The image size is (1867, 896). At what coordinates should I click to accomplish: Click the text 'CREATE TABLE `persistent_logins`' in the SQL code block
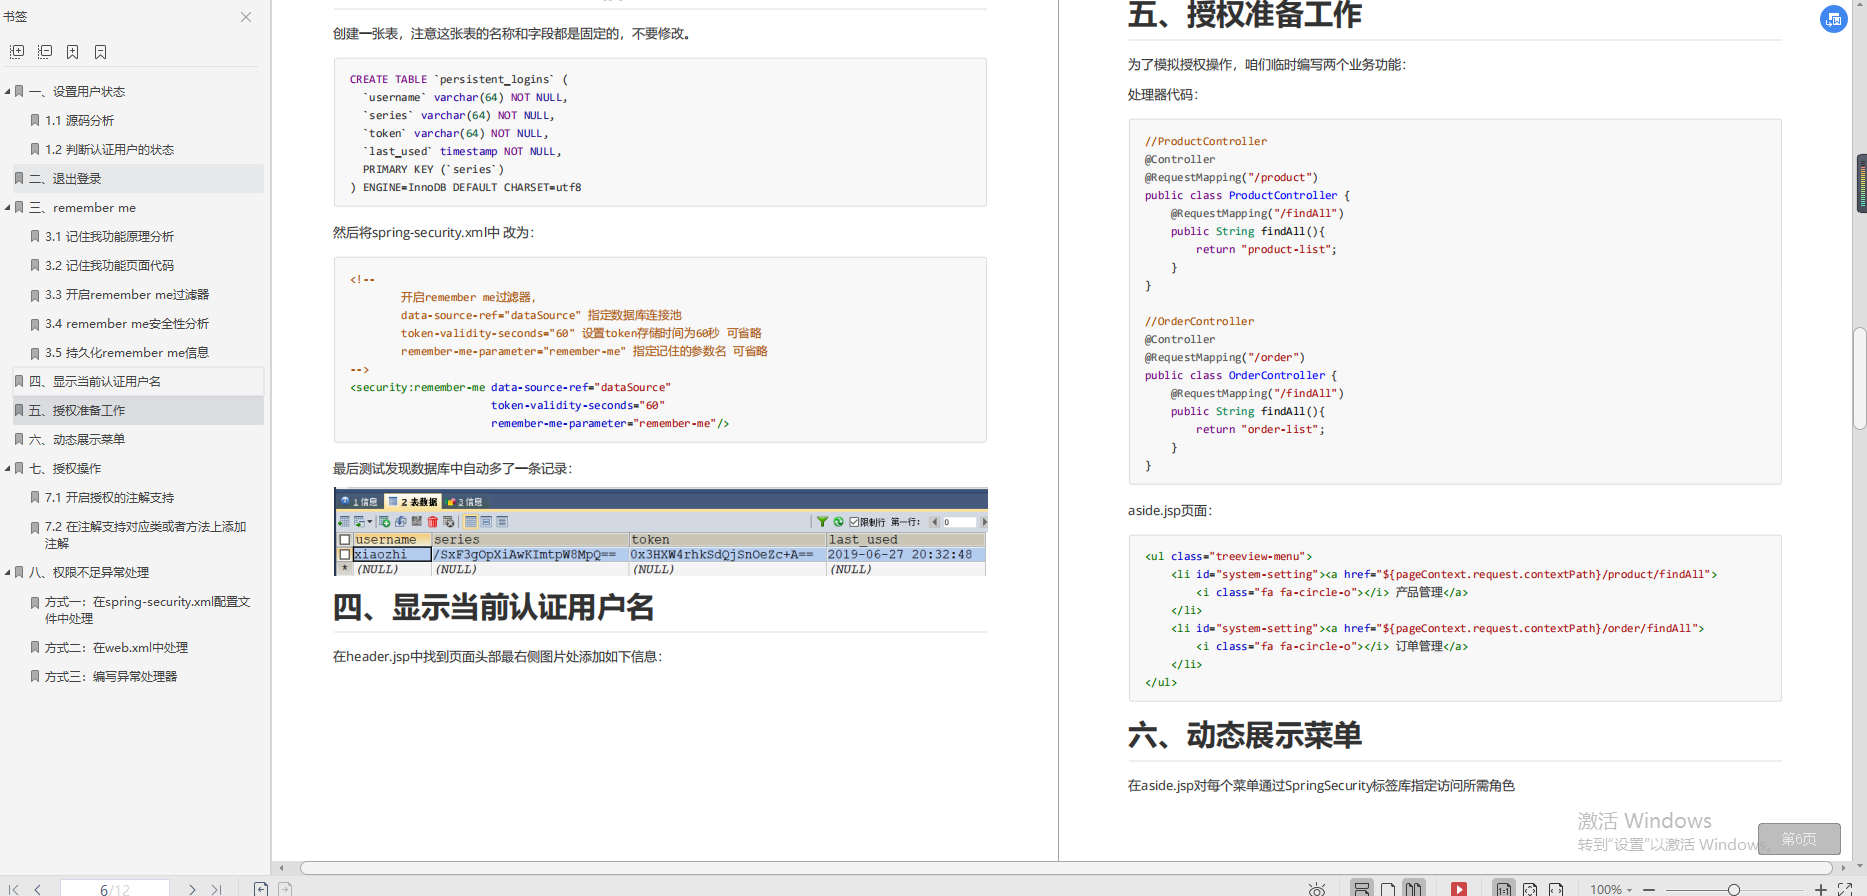(x=451, y=79)
